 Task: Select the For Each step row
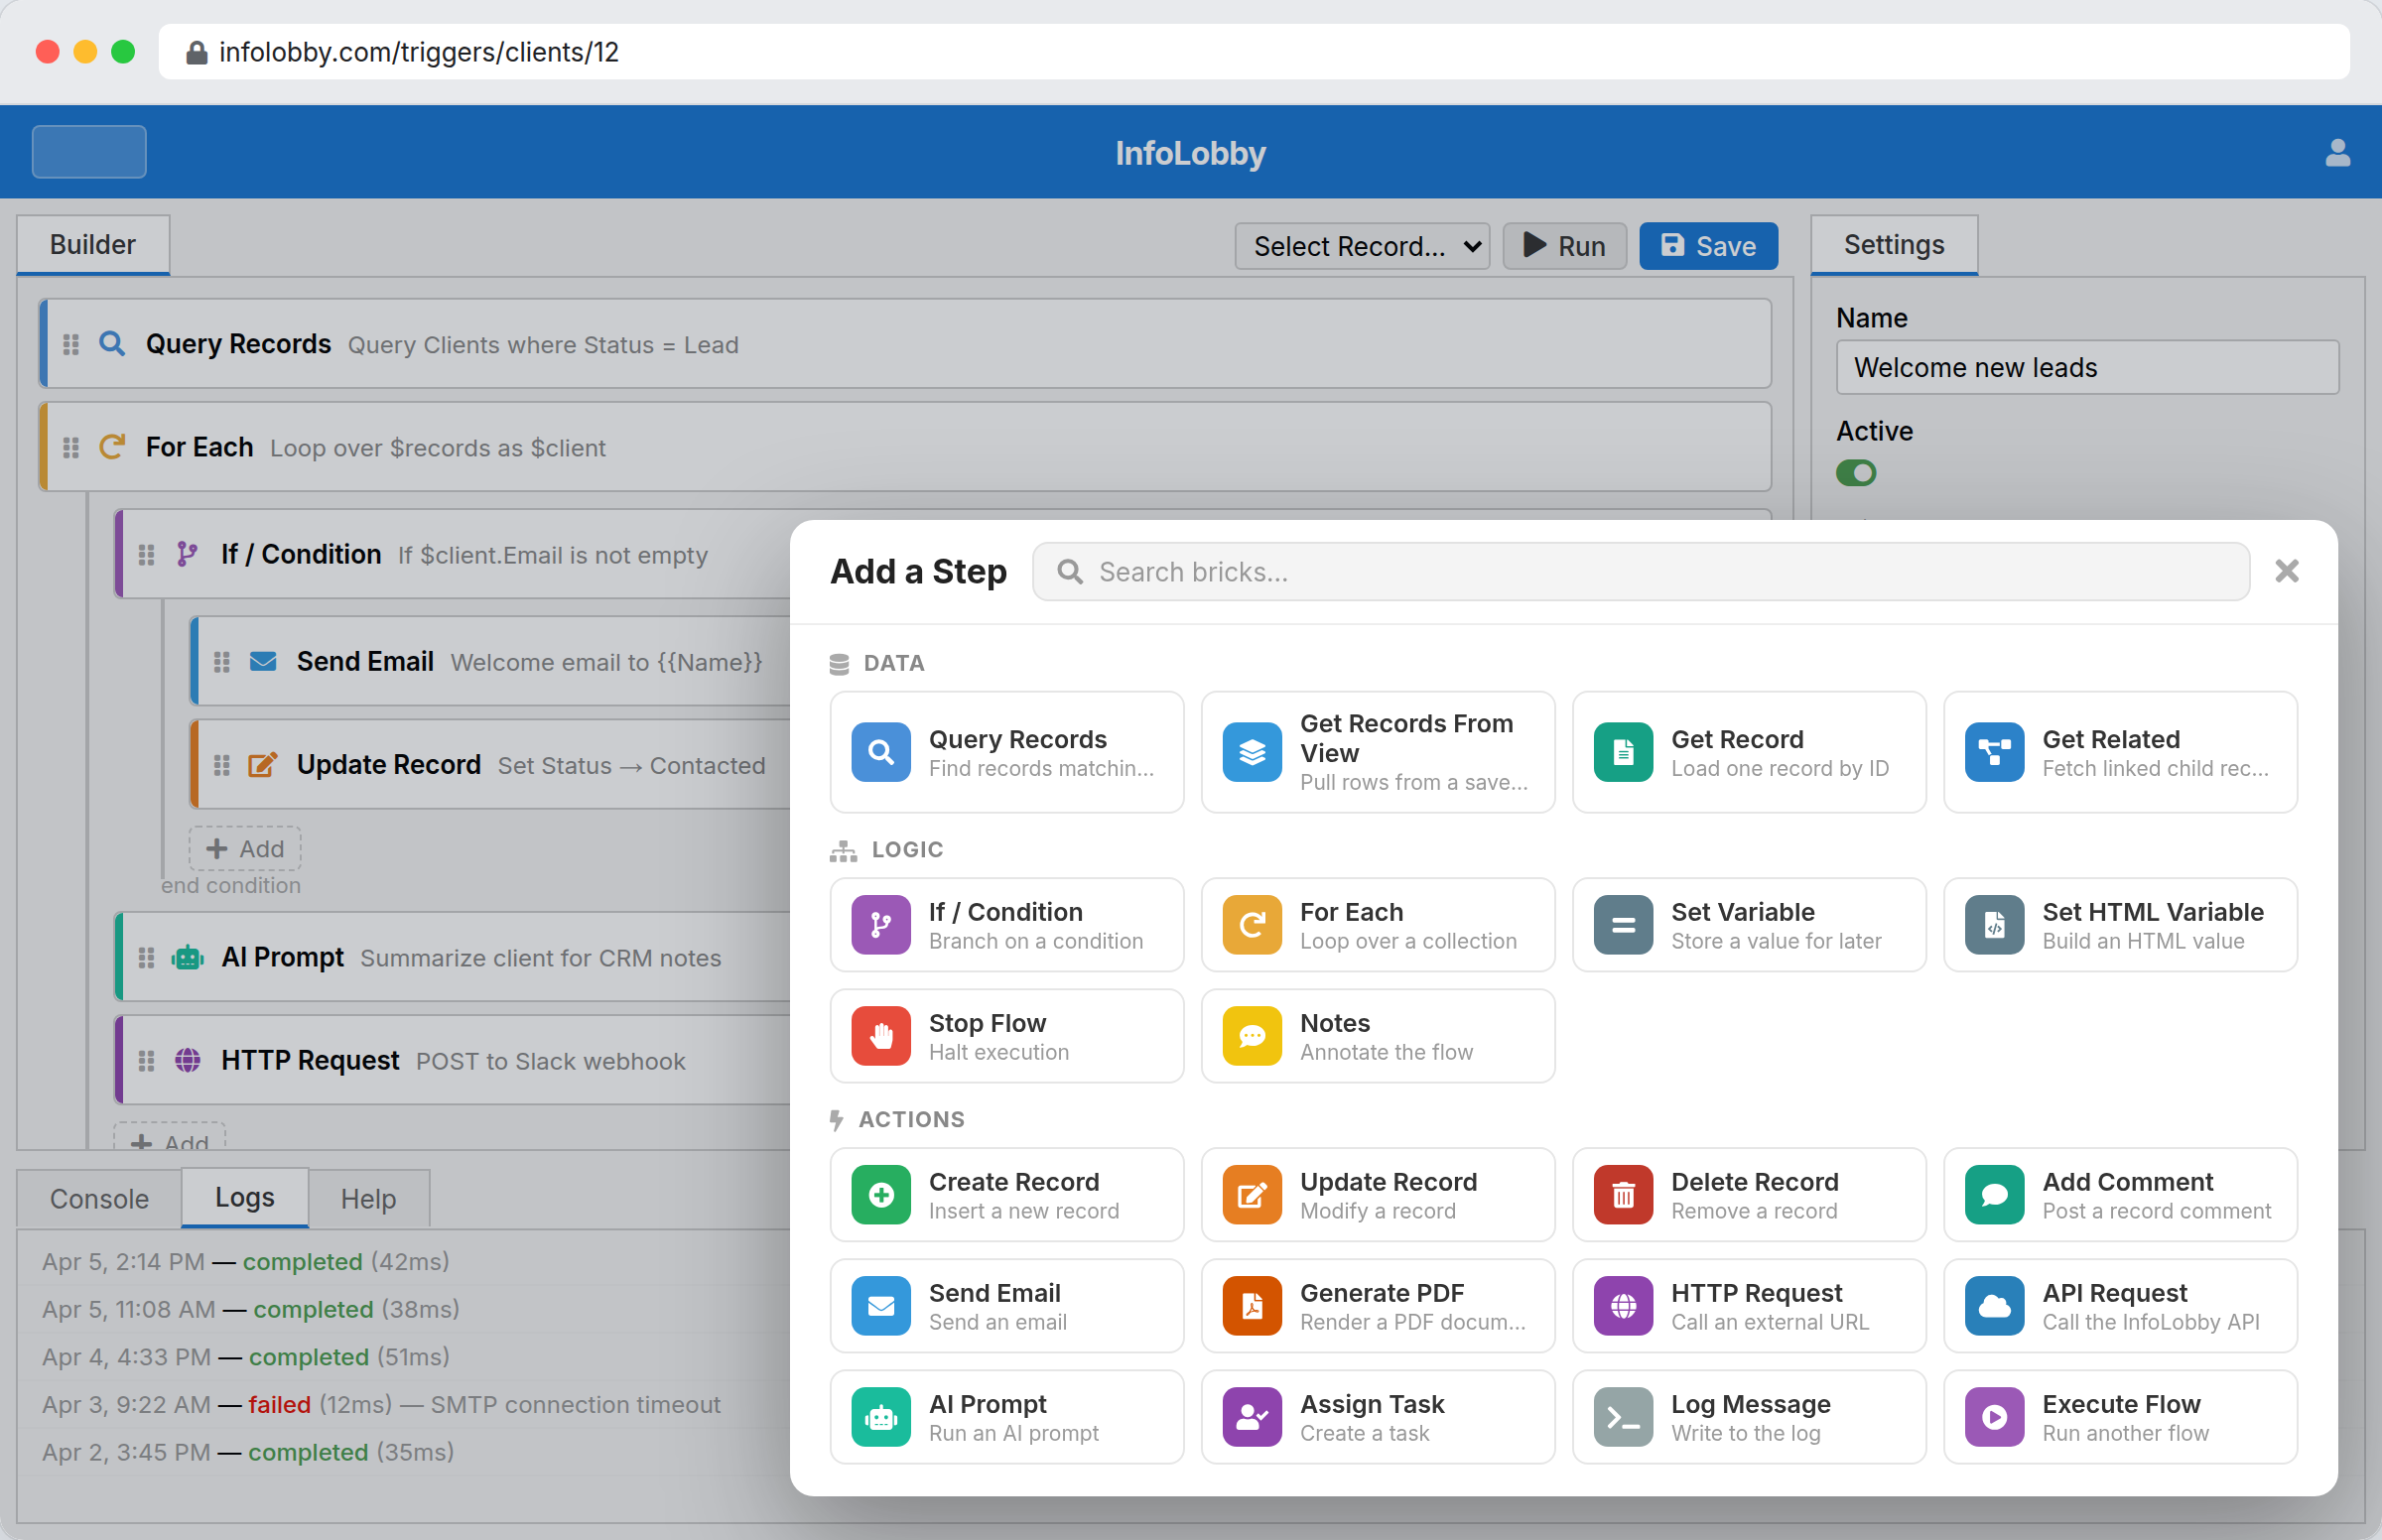[x=905, y=447]
